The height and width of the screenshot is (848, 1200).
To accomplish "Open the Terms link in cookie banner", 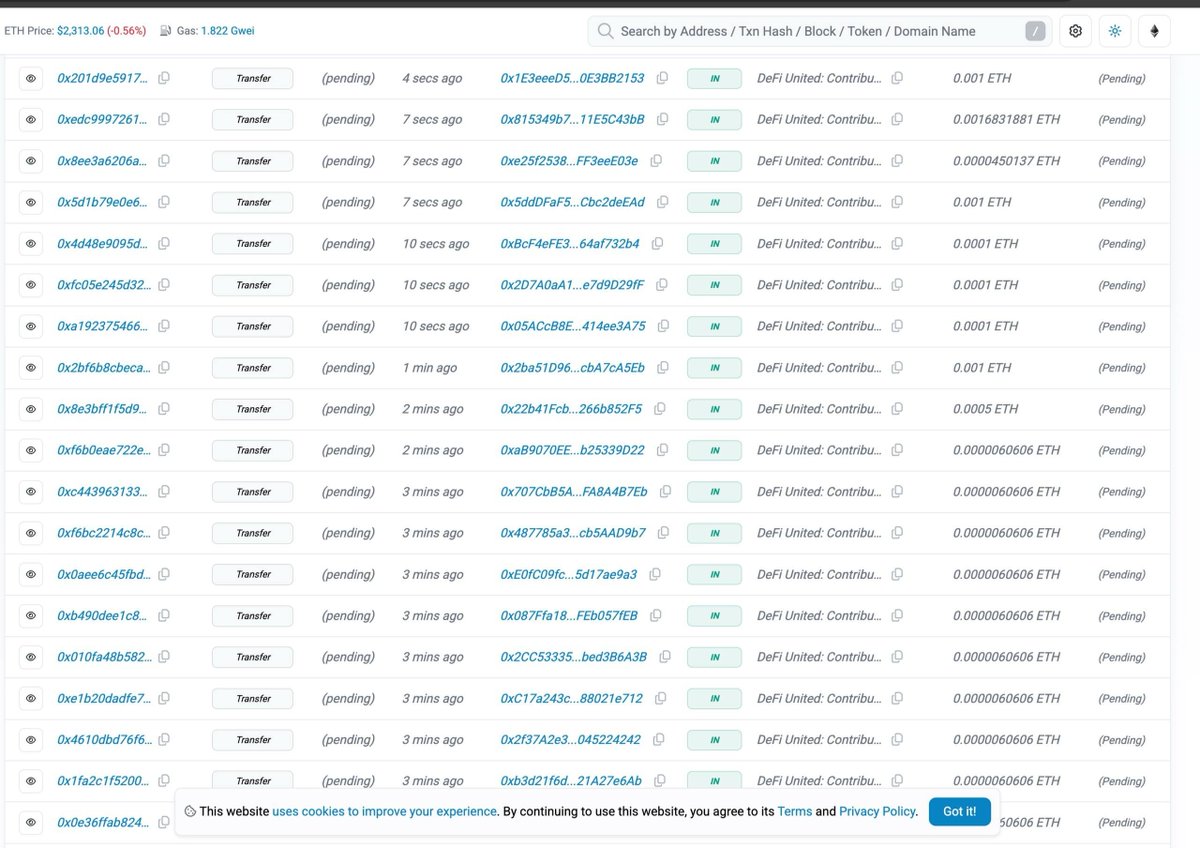I will (793, 811).
